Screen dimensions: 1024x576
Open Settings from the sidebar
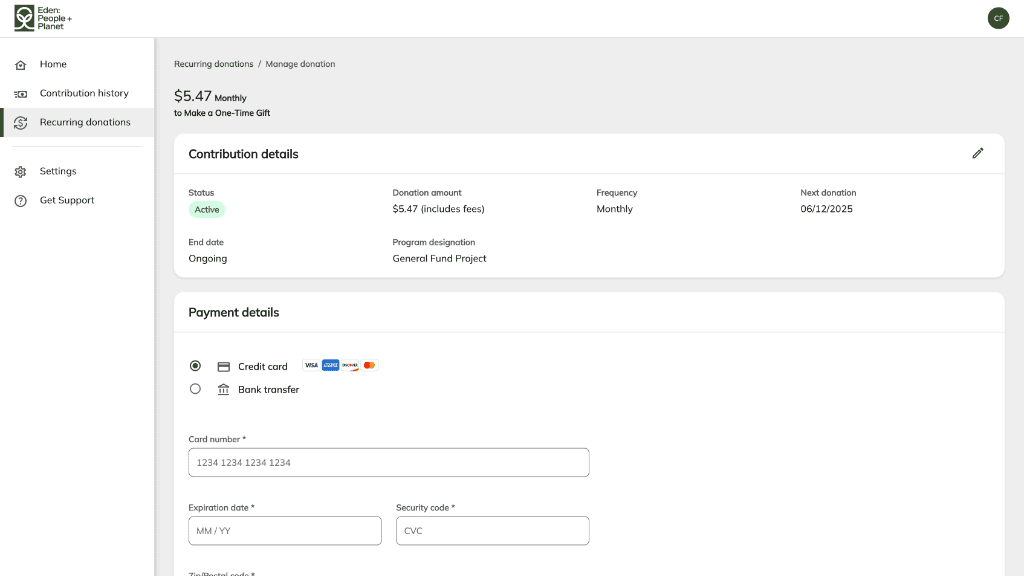pyautogui.click(x=58, y=171)
